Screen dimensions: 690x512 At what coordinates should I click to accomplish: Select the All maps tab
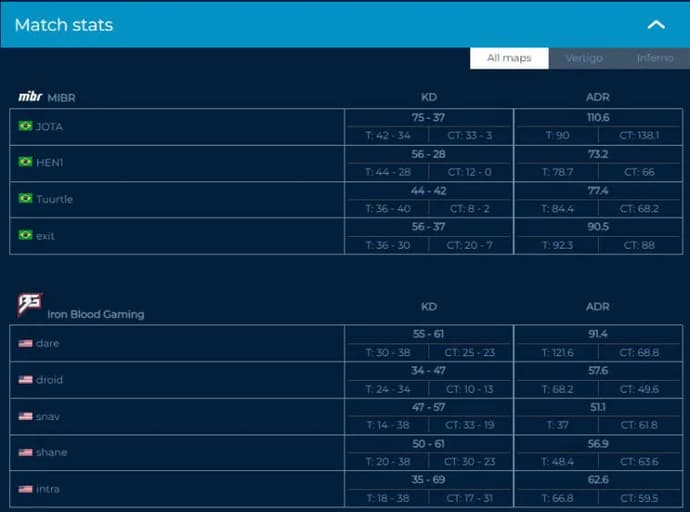click(x=509, y=58)
